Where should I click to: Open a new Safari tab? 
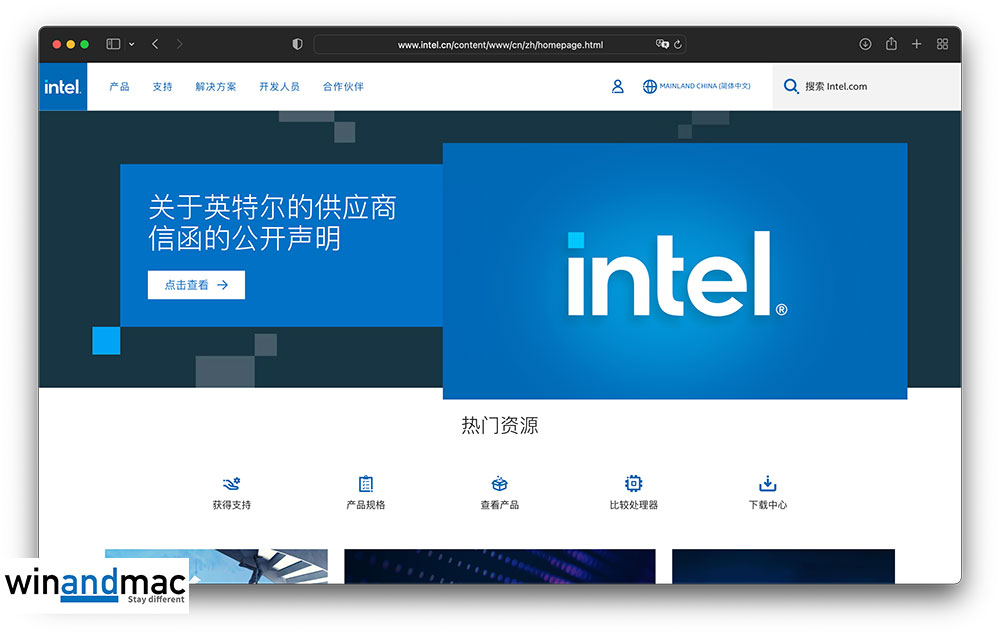tap(917, 44)
